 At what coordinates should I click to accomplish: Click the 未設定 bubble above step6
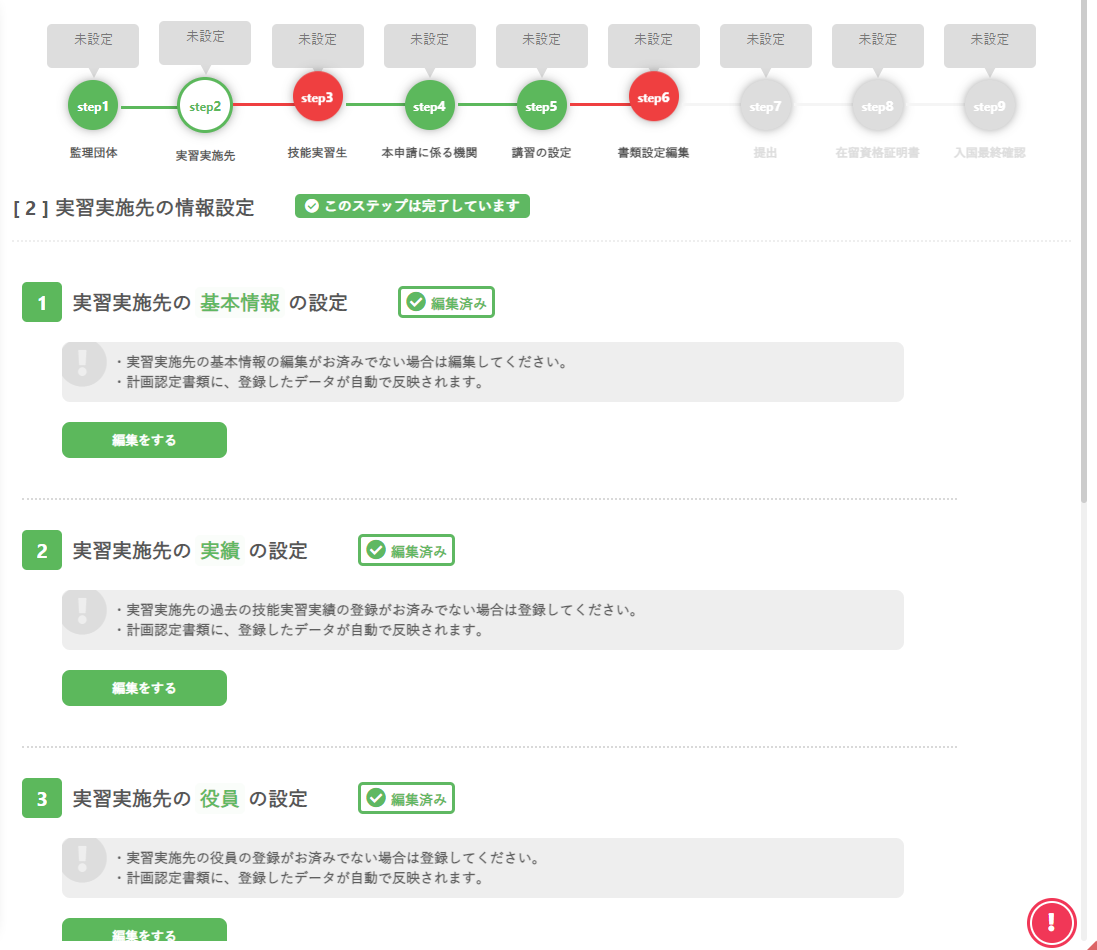pyautogui.click(x=654, y=41)
